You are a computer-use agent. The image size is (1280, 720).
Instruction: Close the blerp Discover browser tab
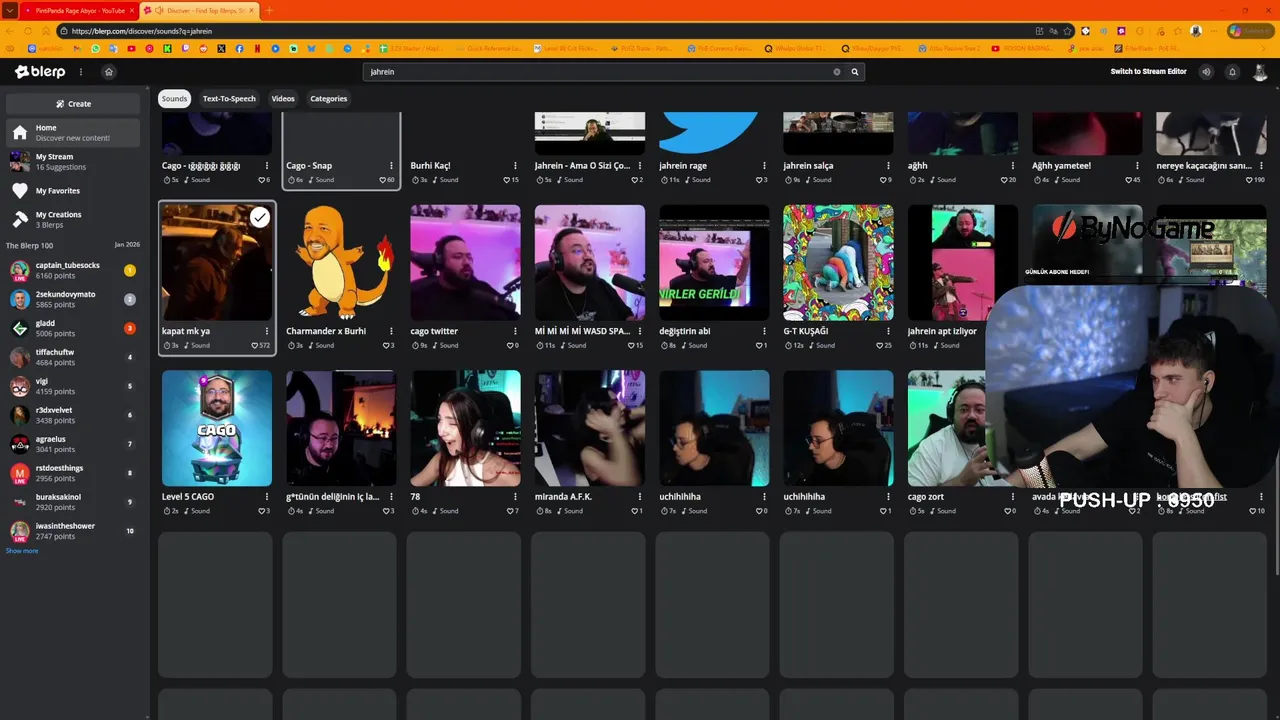[x=250, y=10]
